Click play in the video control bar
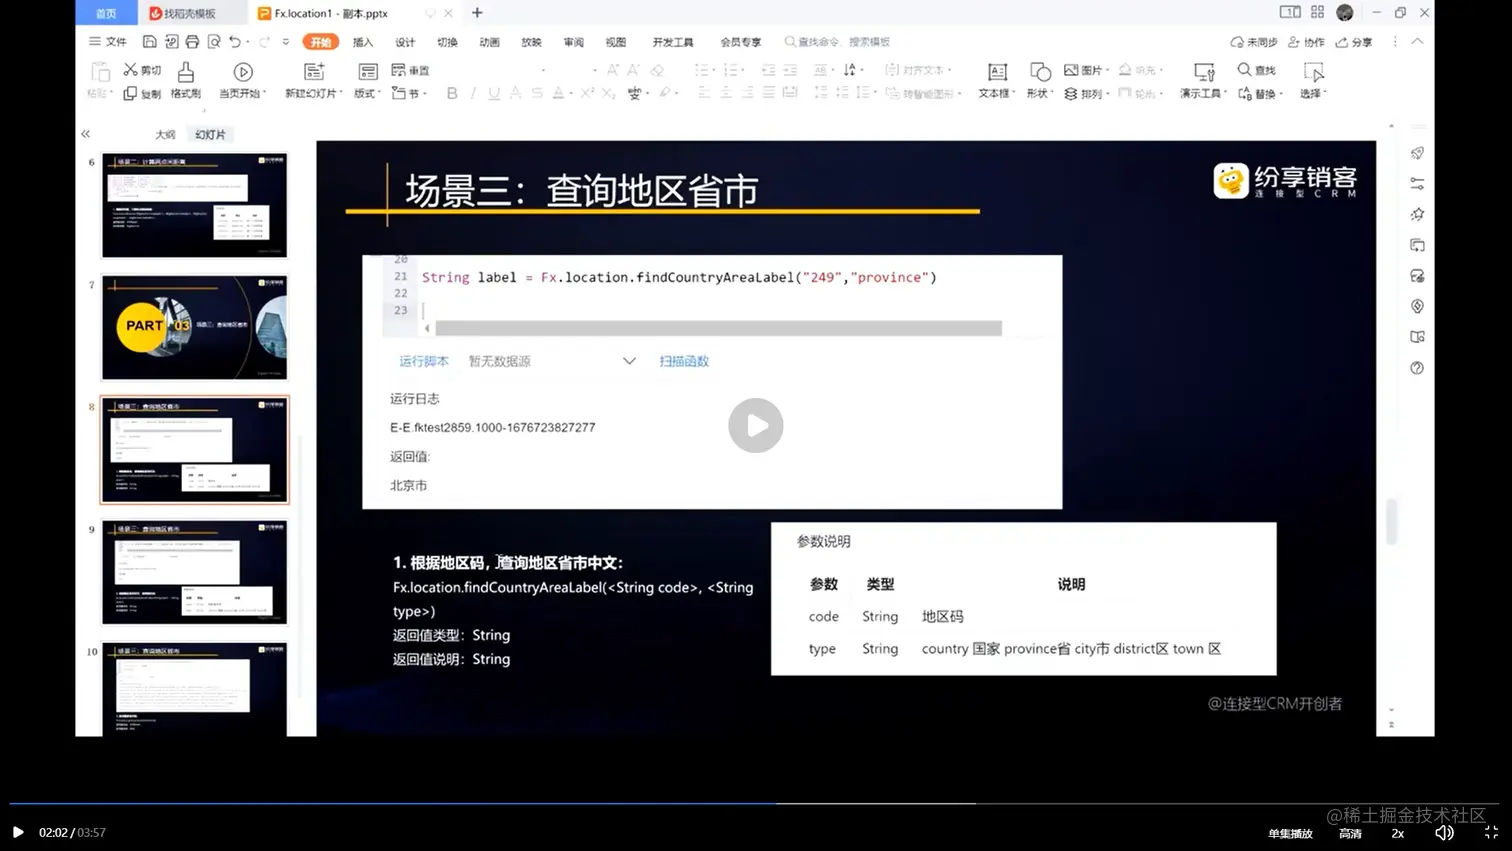 click(18, 832)
